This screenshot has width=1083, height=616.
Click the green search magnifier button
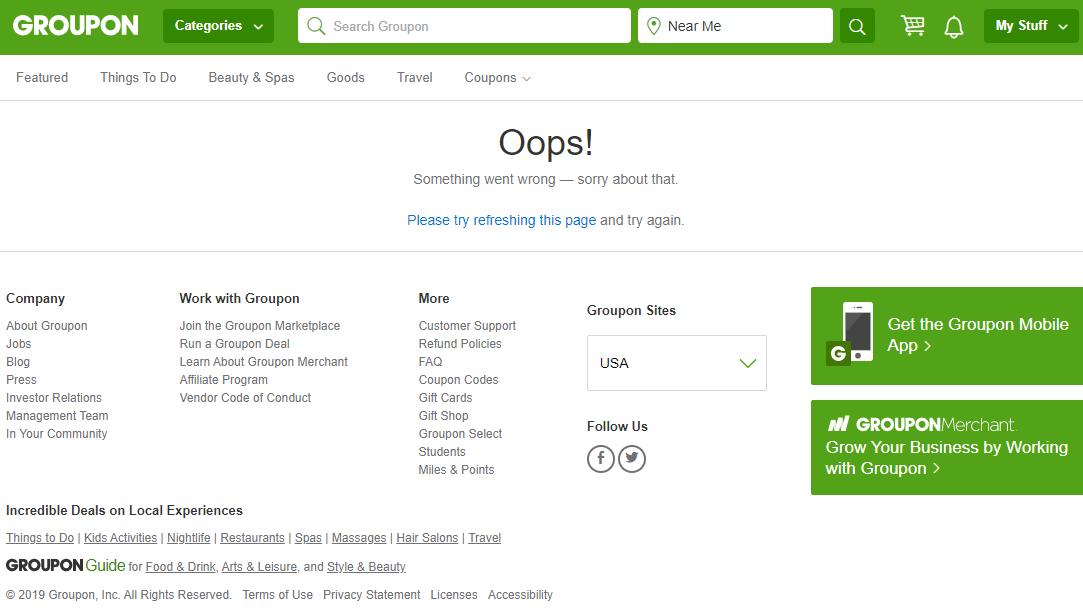(x=857, y=26)
